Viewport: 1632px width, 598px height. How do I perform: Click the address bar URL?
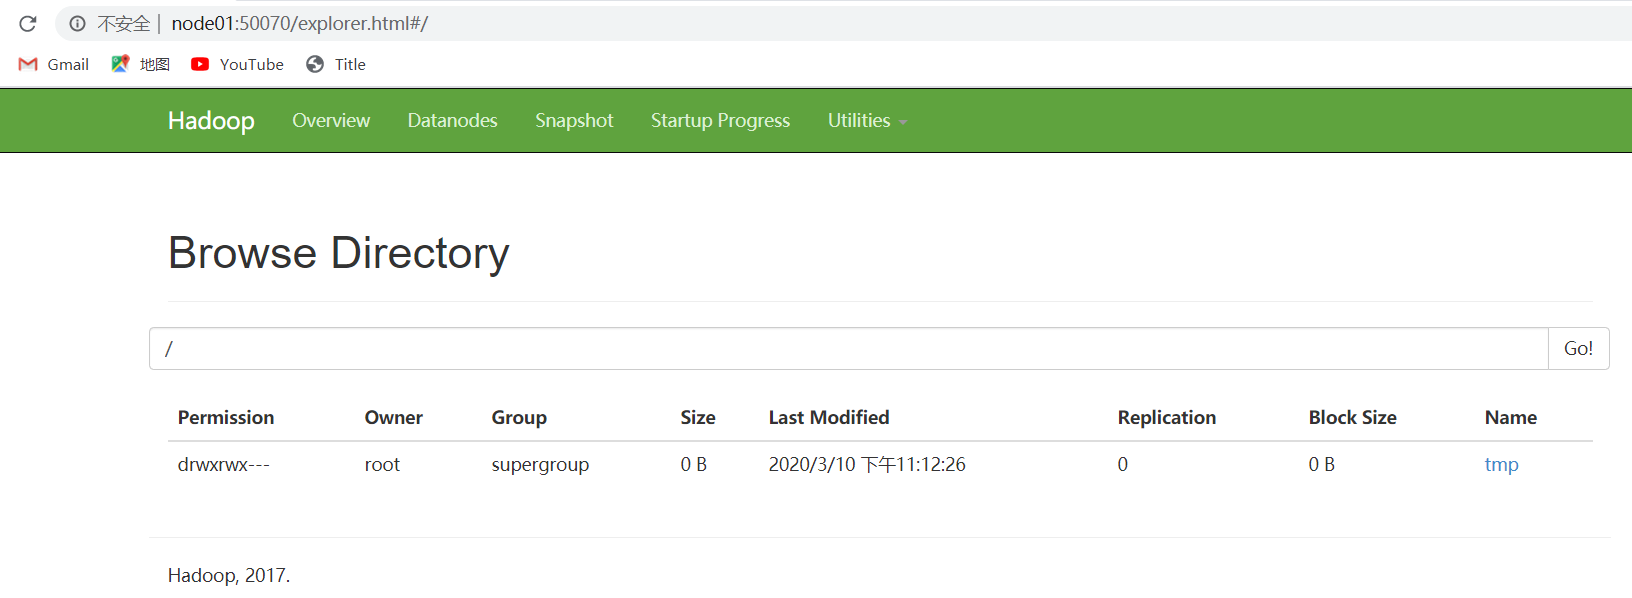[x=300, y=23]
